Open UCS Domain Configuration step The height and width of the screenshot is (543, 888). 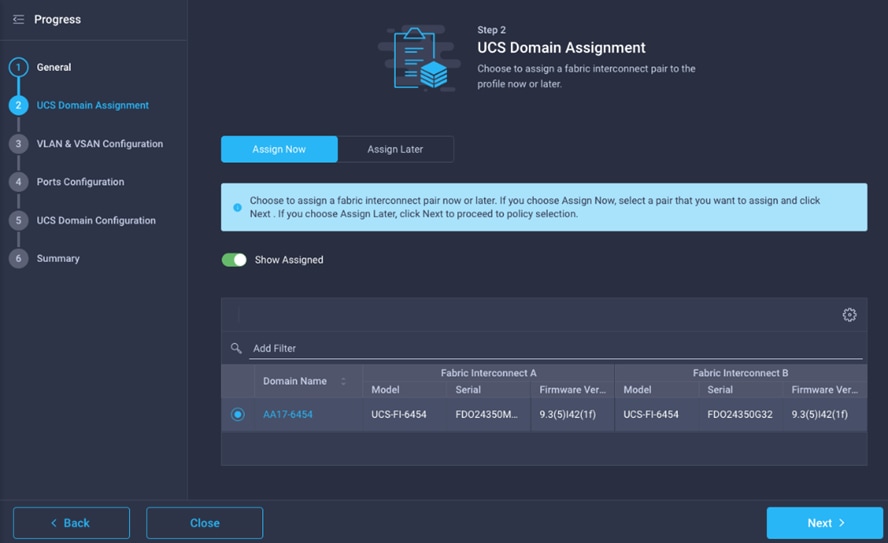[x=96, y=220]
